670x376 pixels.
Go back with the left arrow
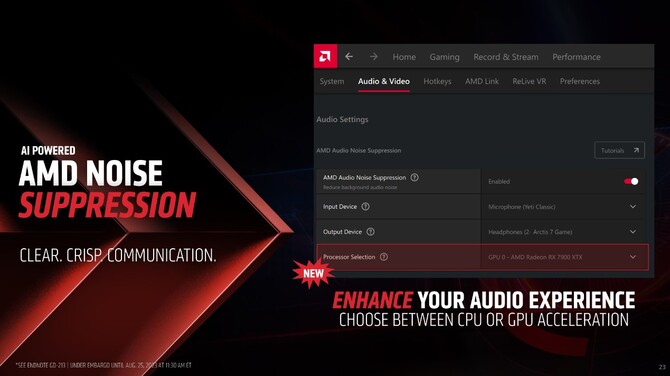point(349,56)
